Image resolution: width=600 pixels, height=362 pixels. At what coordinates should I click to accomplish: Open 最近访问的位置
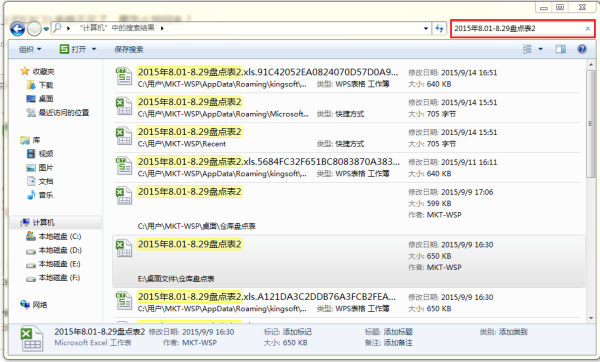coord(57,113)
